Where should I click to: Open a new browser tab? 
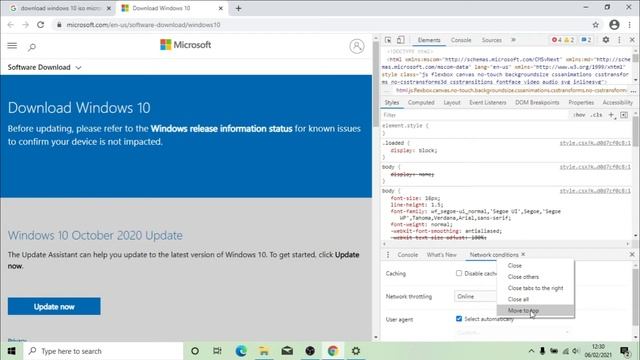[x=238, y=8]
